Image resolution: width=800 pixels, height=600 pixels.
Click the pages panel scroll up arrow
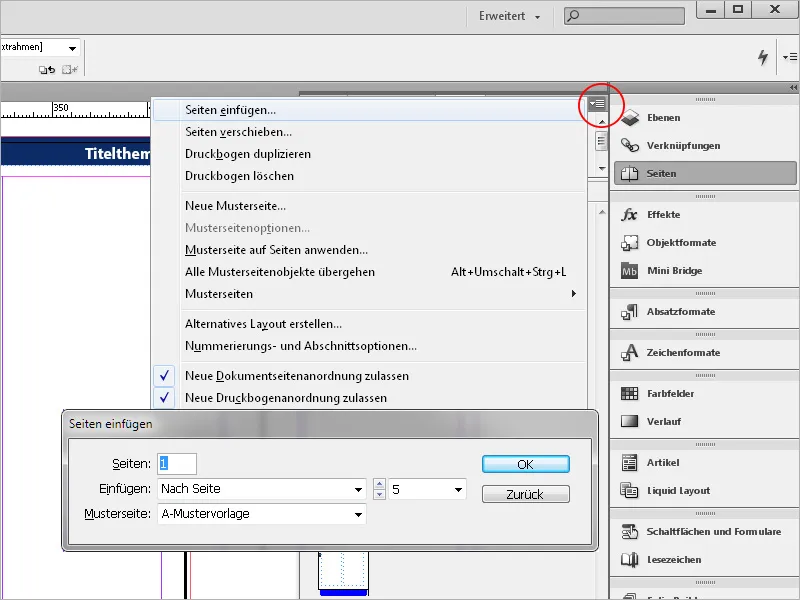click(602, 122)
